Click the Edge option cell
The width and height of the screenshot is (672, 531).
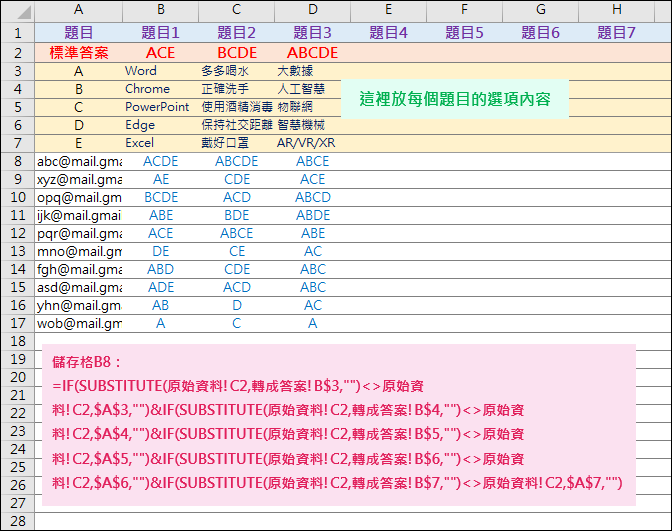[161, 125]
